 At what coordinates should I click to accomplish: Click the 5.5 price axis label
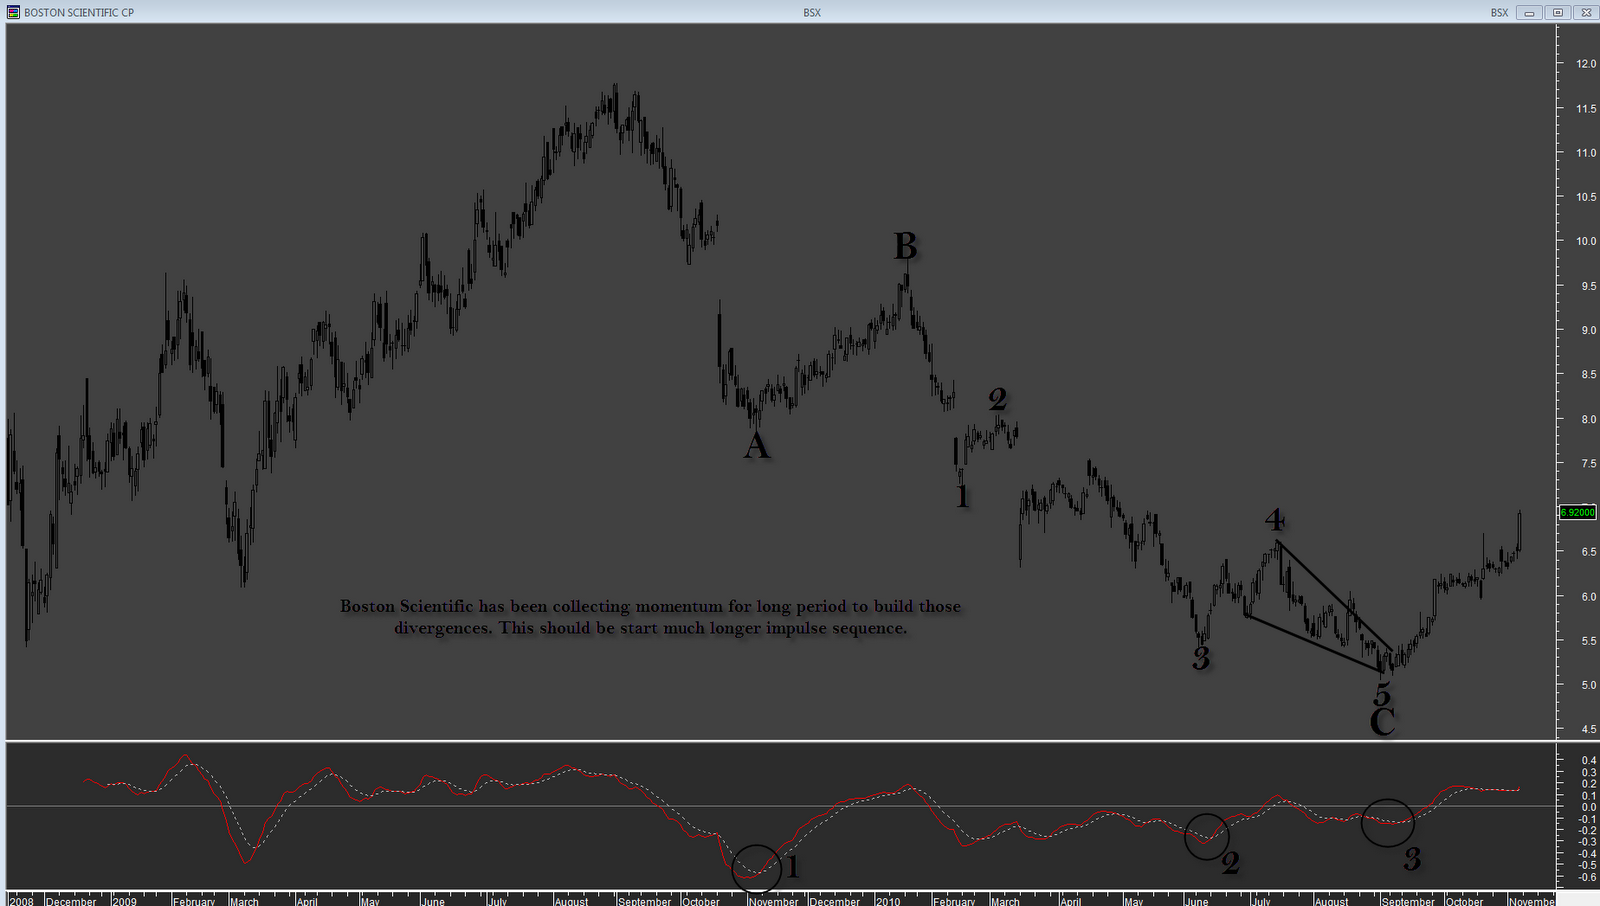(x=1588, y=641)
